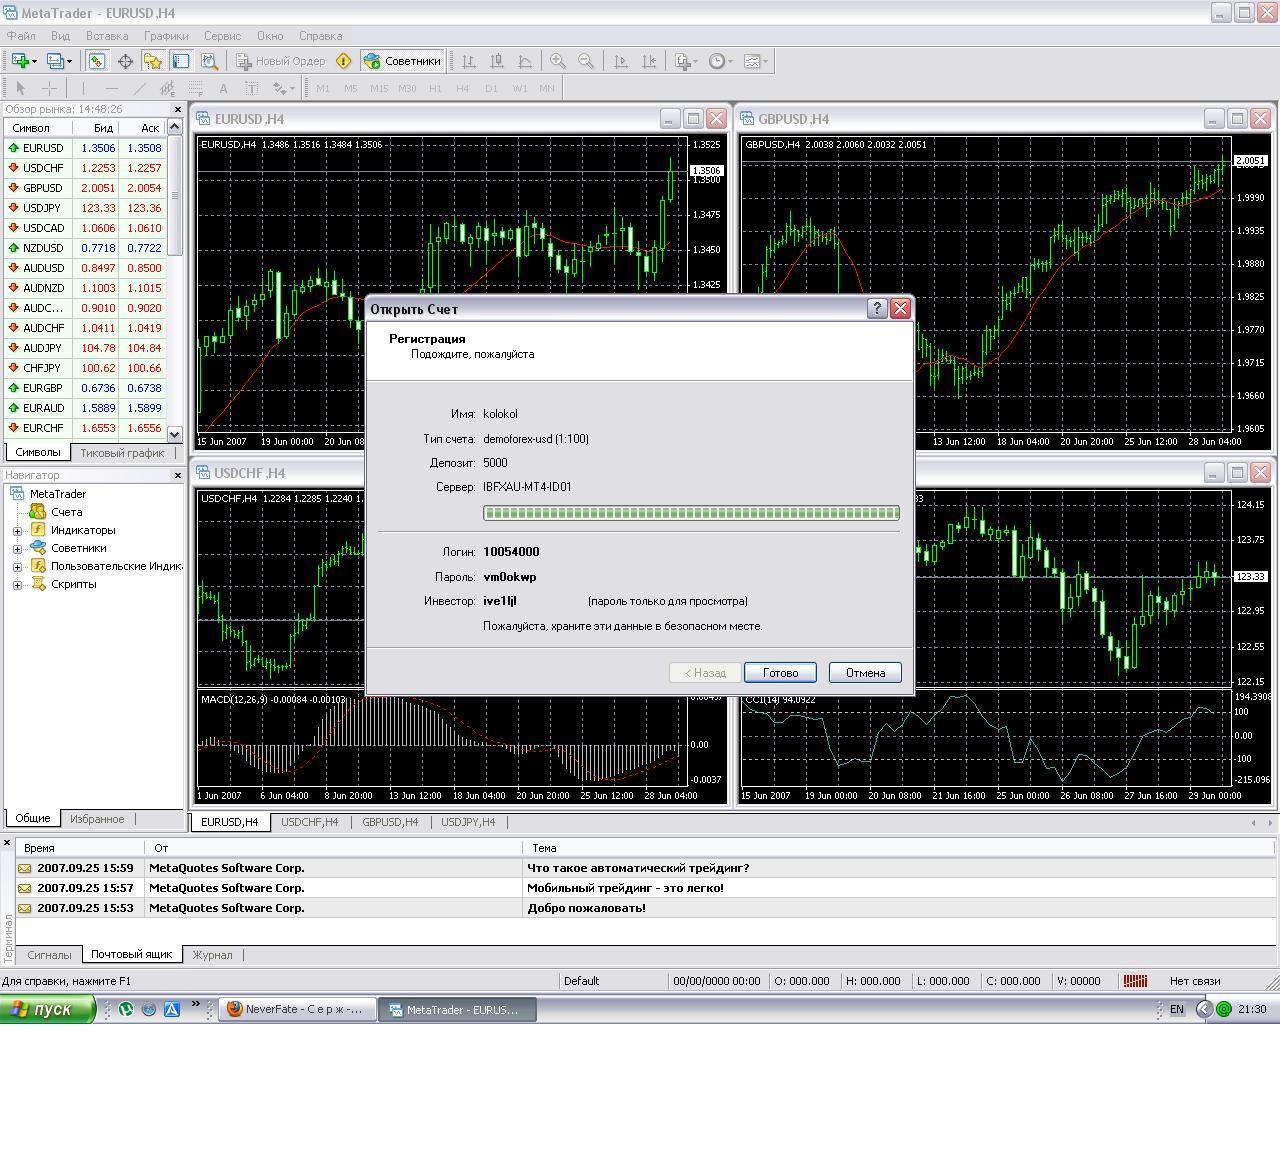Open the profiles toolbar icon
This screenshot has width=1280, height=1165.
click(x=55, y=61)
